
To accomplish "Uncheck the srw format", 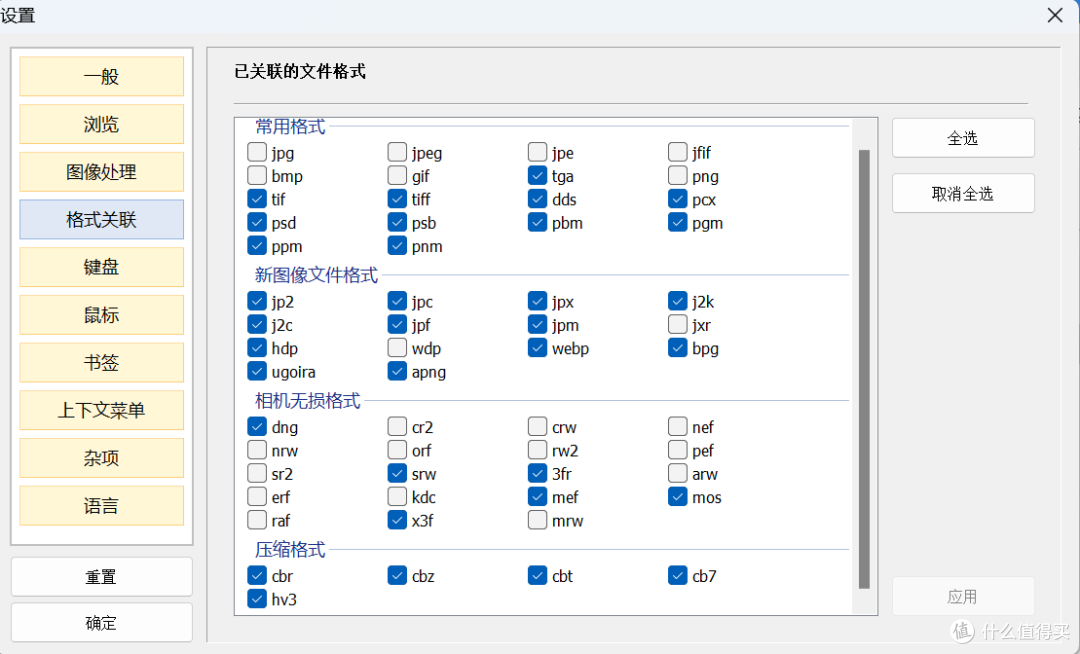I will (x=397, y=474).
